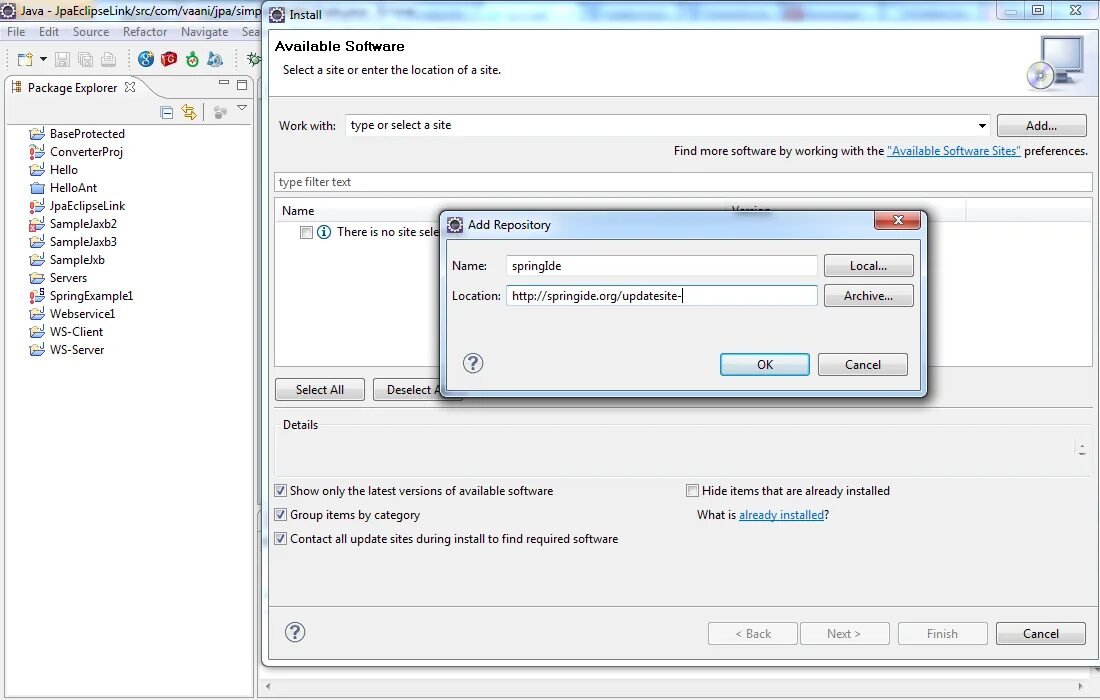The image size is (1100, 700).
Task: Click the Select All button
Action: [x=320, y=389]
